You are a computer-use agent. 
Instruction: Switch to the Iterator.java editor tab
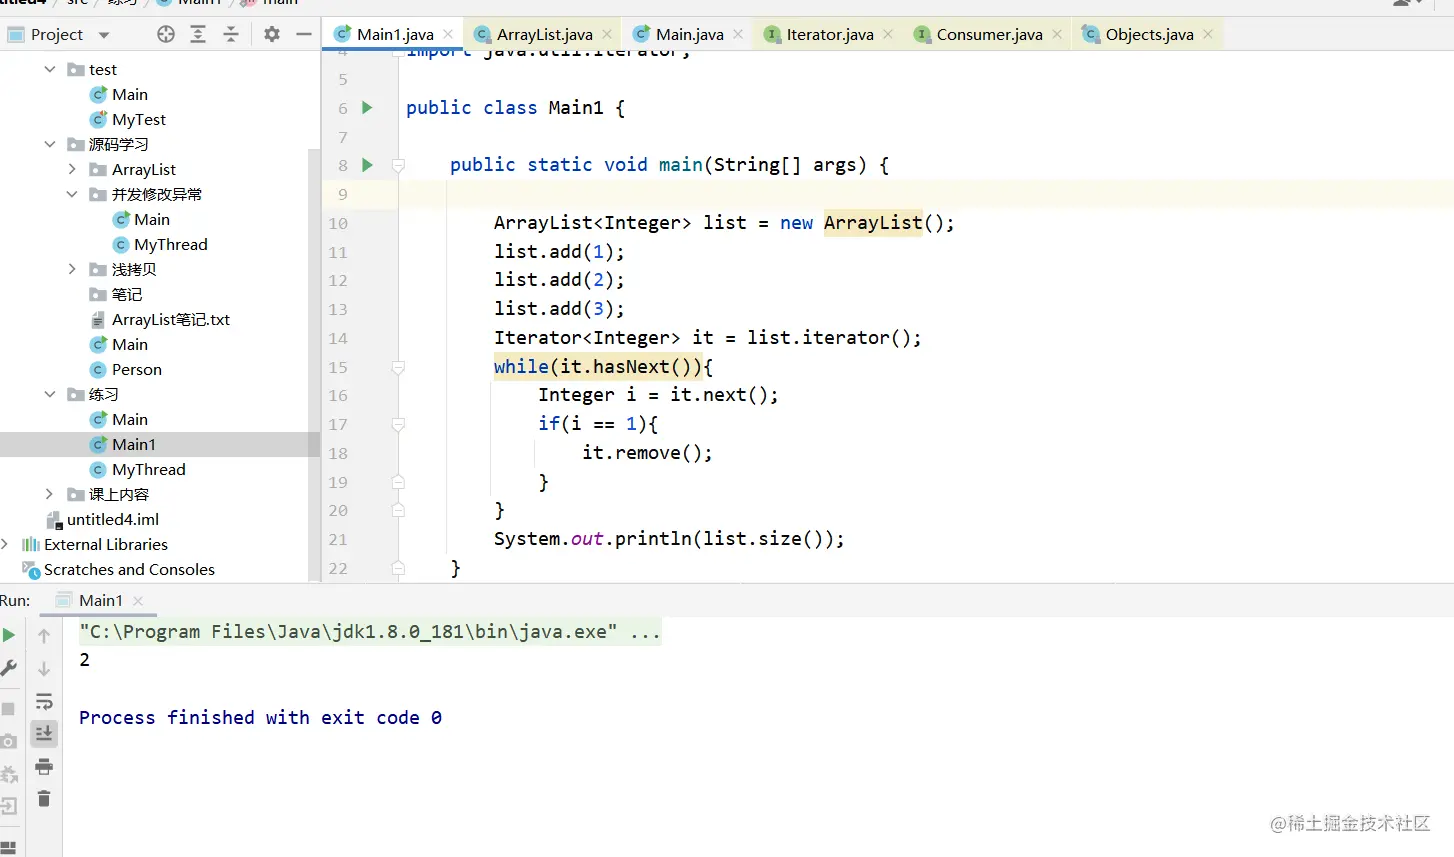pos(829,34)
